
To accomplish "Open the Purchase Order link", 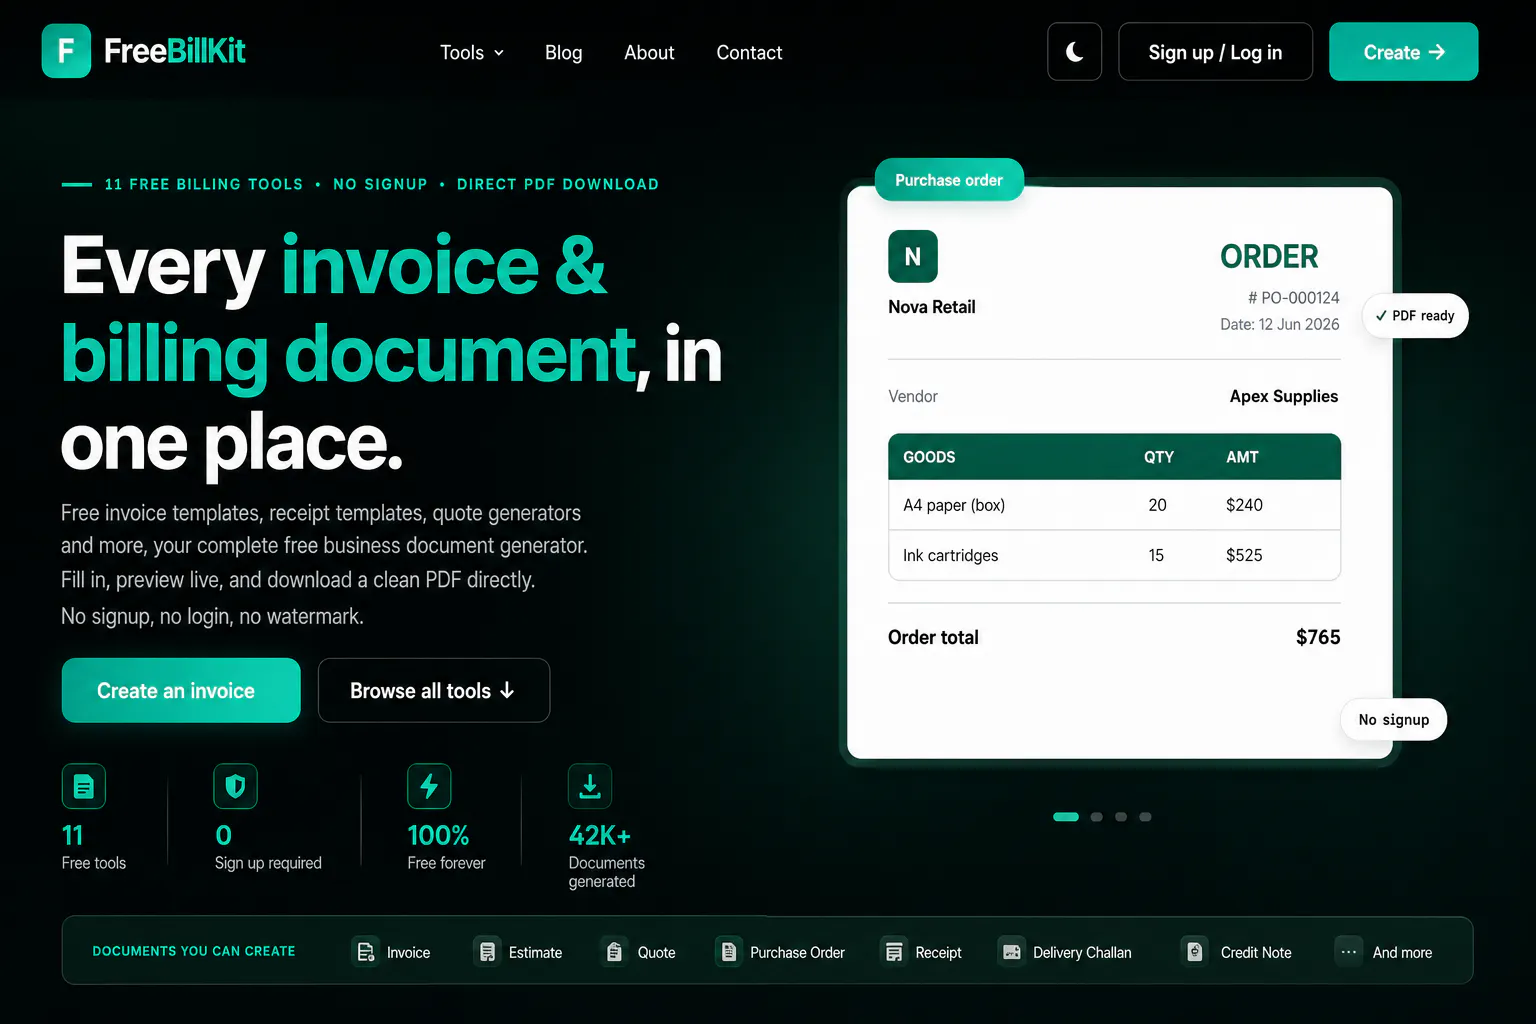I will click(x=797, y=953).
